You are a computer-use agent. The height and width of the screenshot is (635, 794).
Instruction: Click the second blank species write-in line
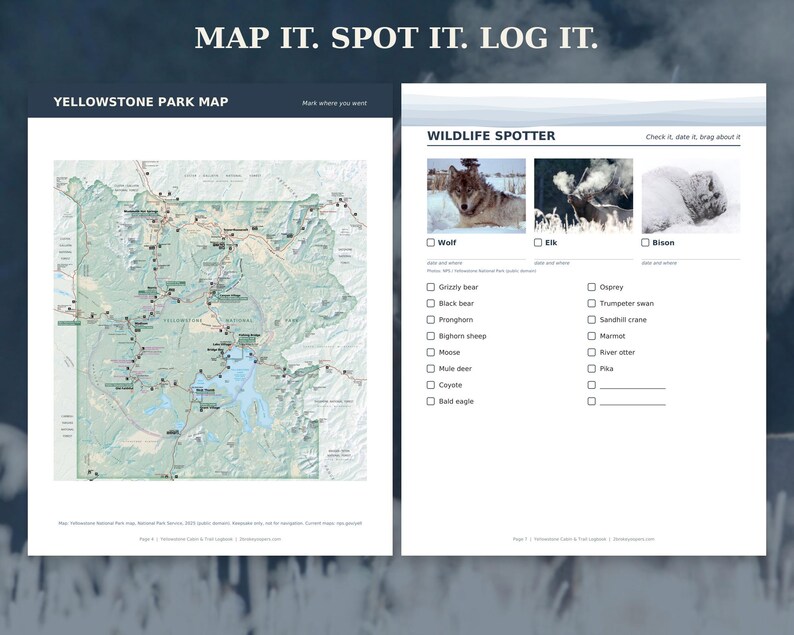point(632,404)
